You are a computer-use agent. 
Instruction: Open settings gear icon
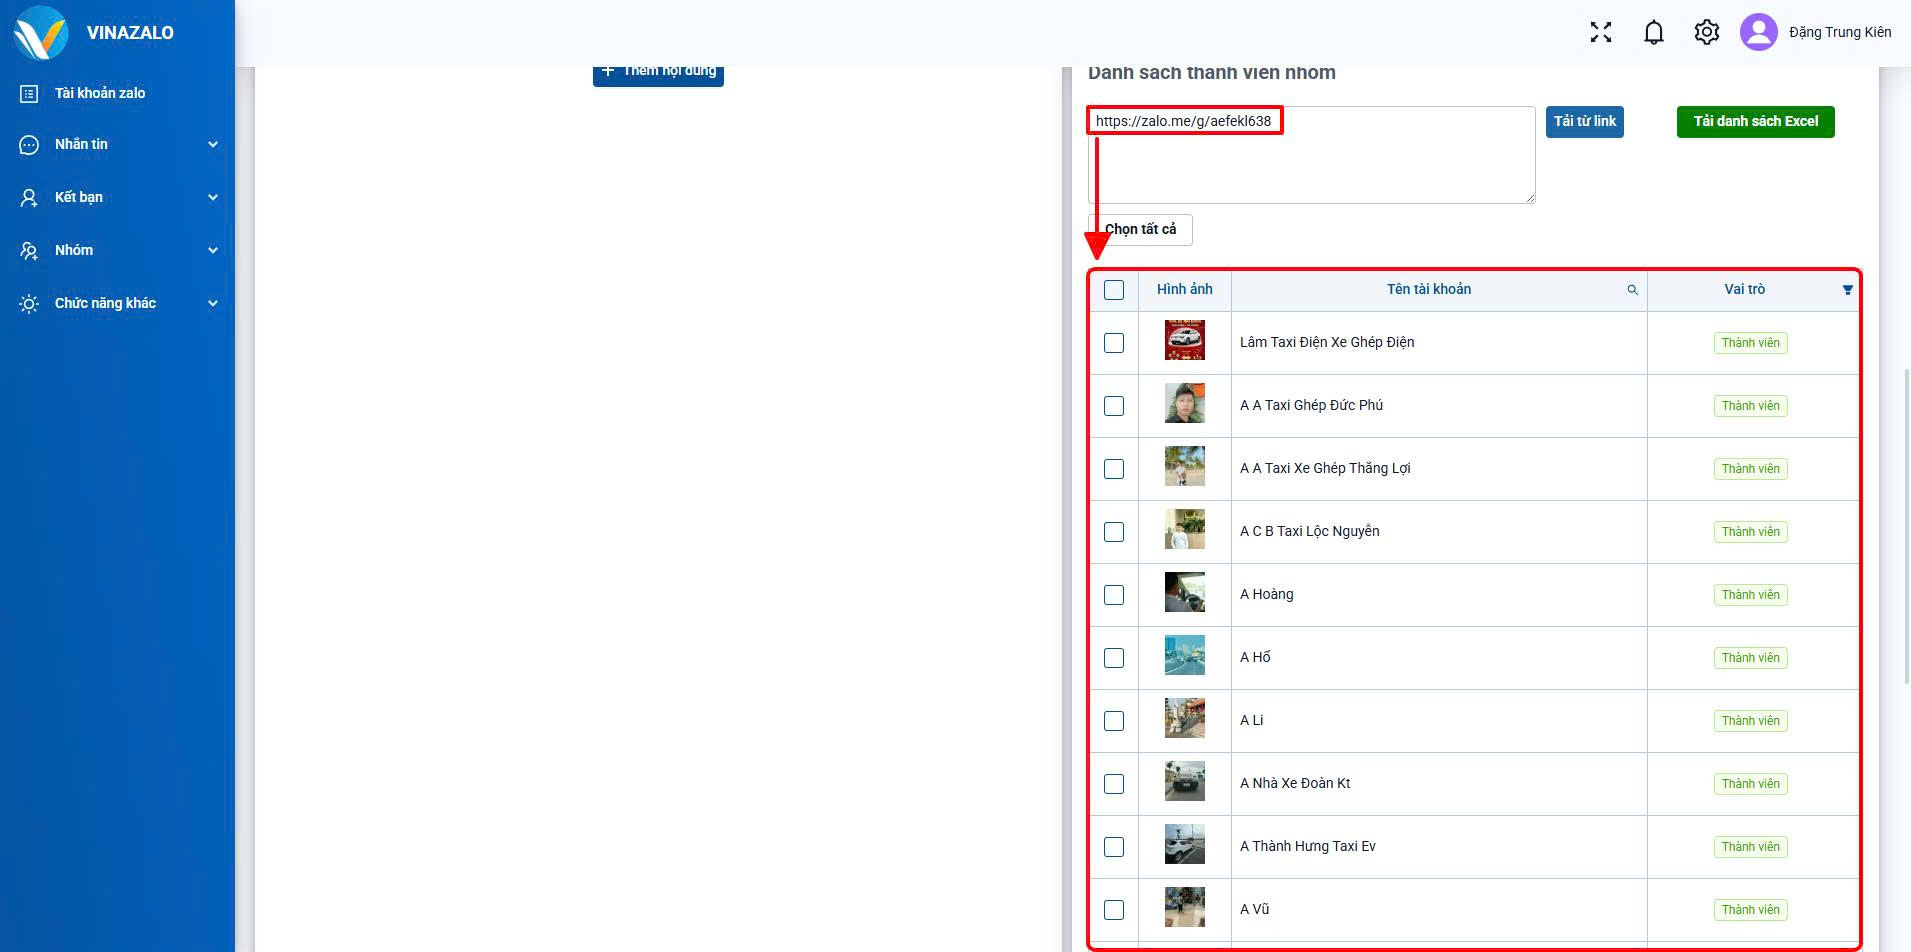pyautogui.click(x=1707, y=32)
